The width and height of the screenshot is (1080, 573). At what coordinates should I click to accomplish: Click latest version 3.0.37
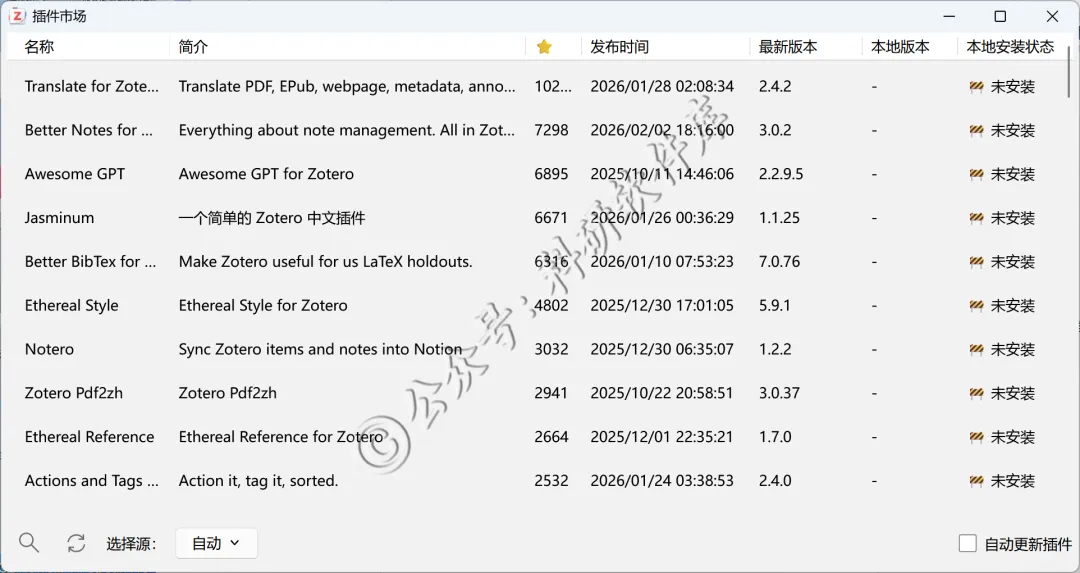point(780,393)
